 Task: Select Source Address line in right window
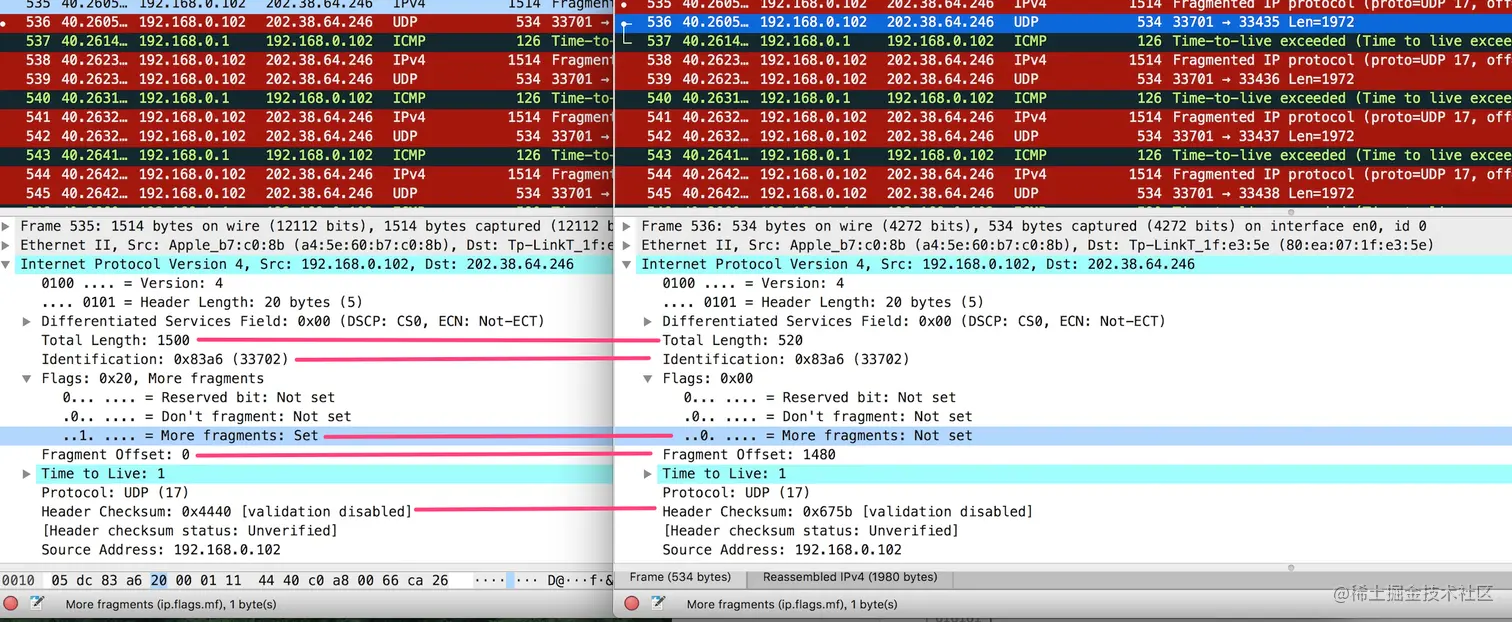782,549
